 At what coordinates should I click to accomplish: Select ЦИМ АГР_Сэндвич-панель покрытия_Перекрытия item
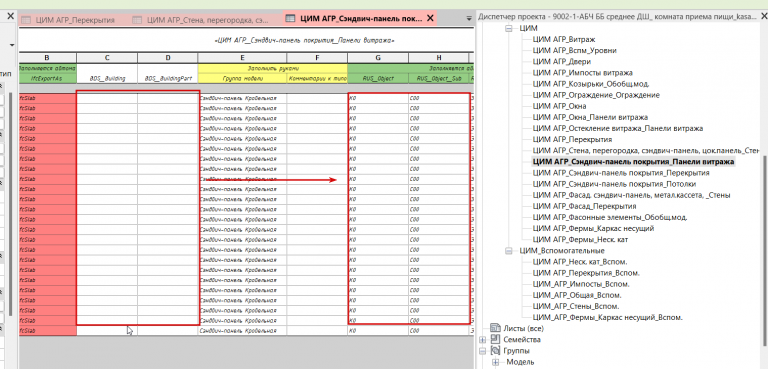(x=621, y=172)
